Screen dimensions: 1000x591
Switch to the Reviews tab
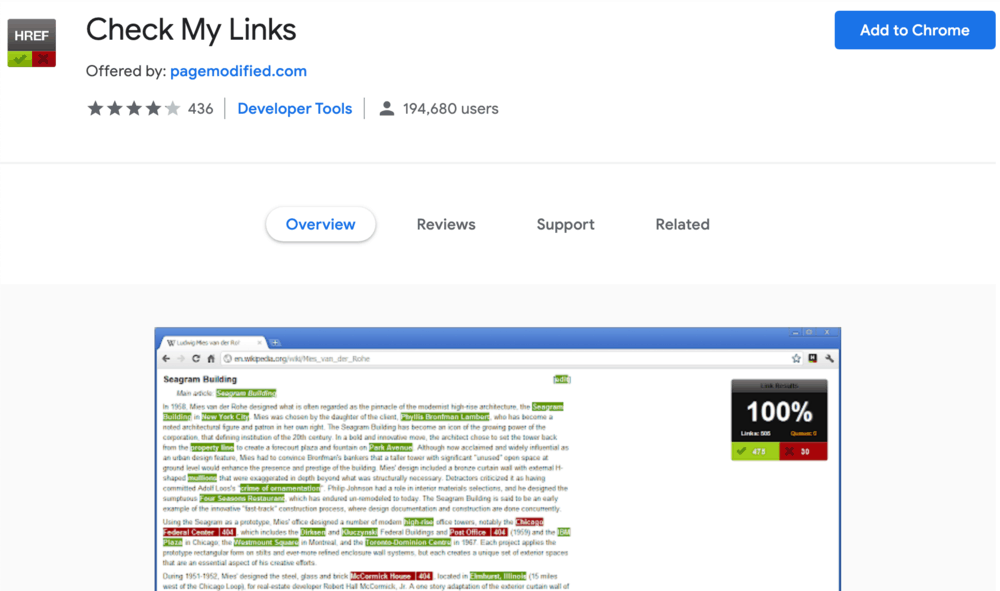click(446, 224)
